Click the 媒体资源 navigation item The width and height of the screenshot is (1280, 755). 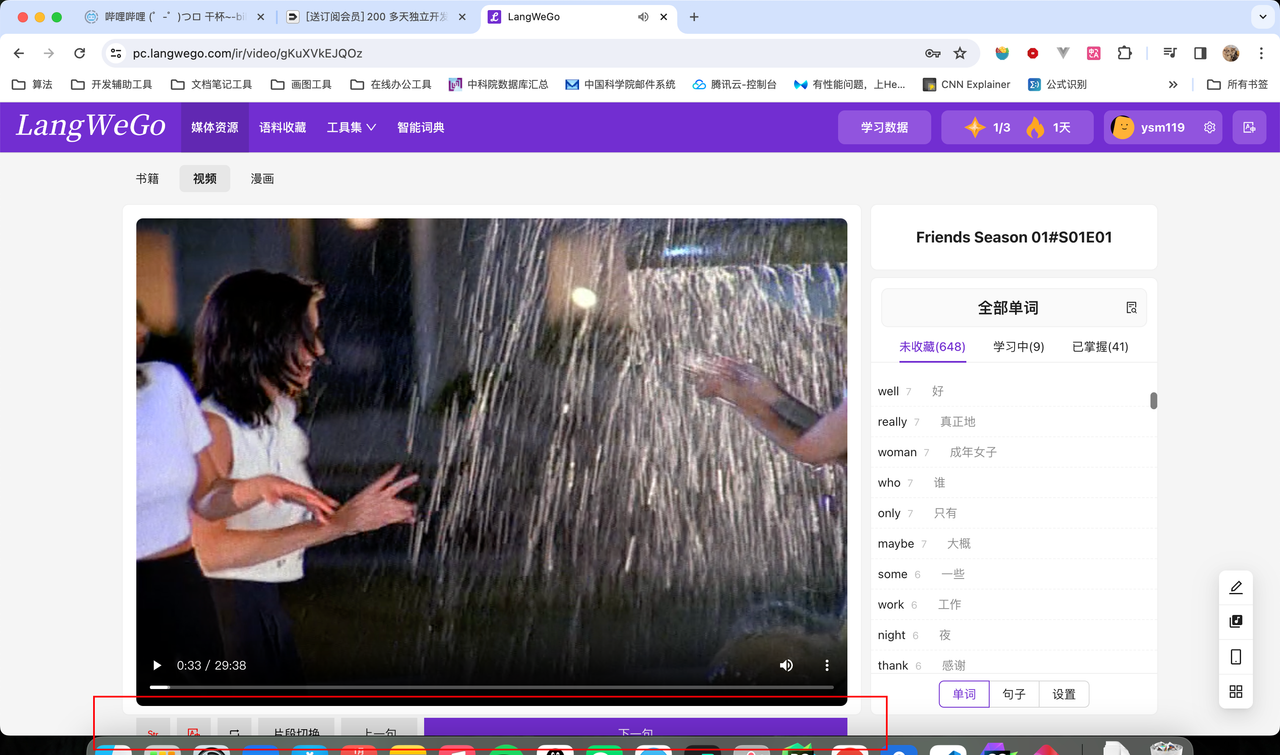coord(215,127)
